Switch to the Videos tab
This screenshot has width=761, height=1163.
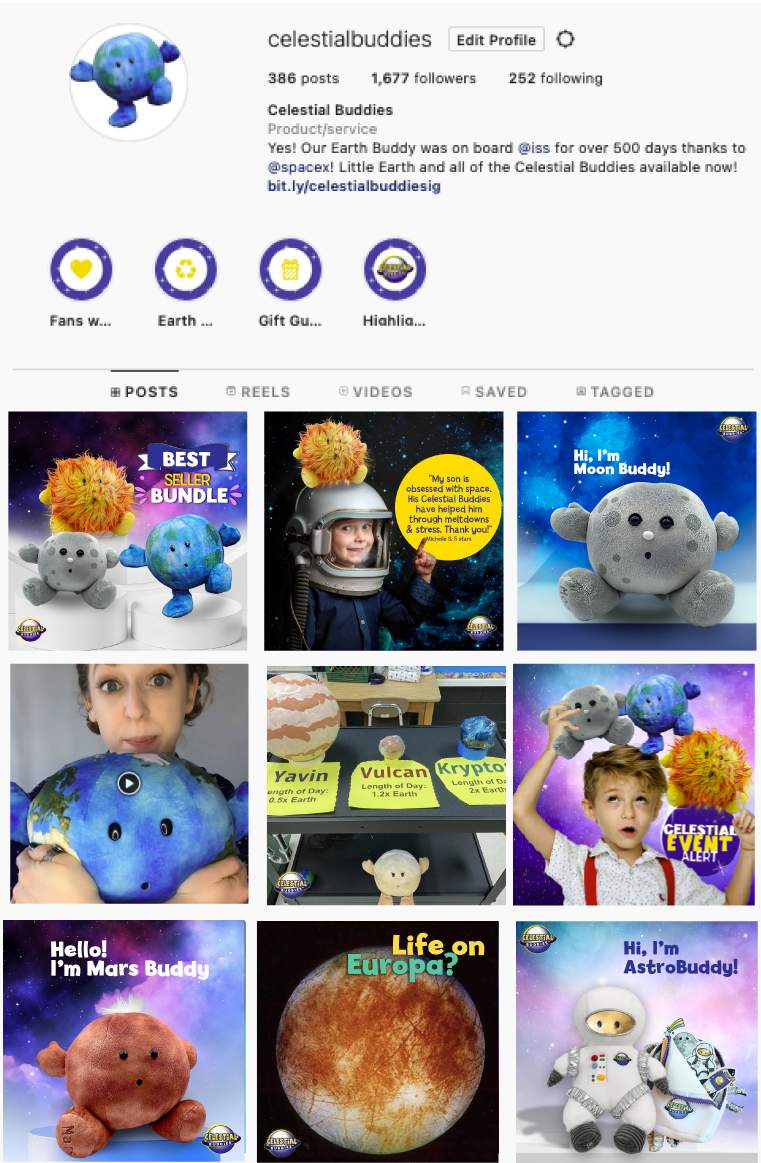tap(375, 392)
